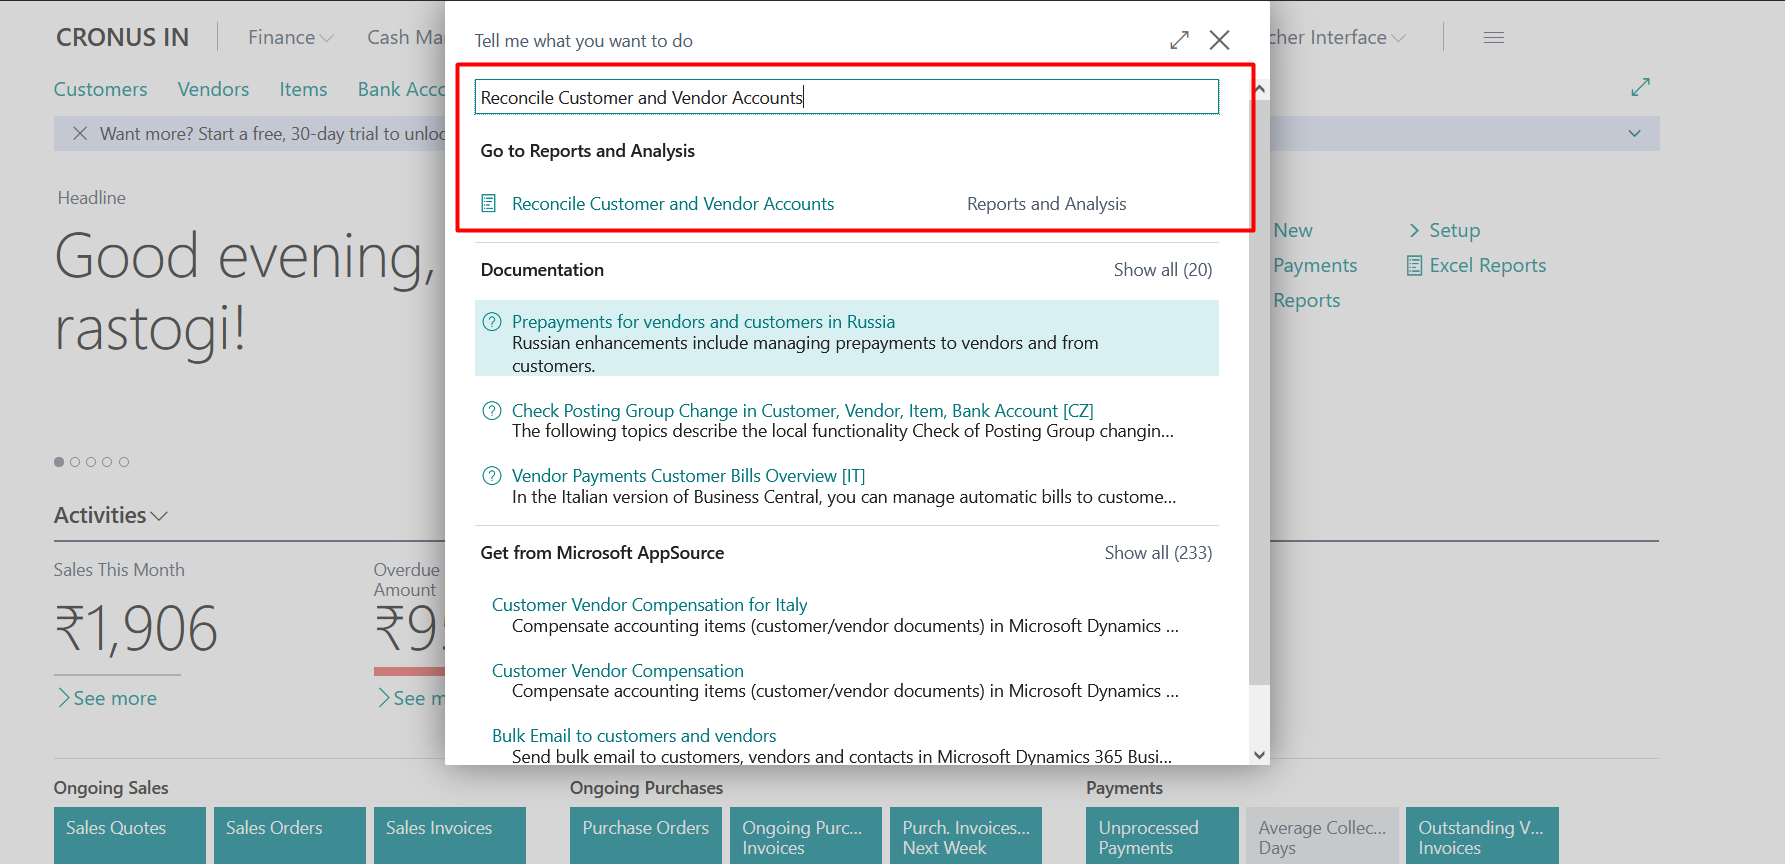Click the report icon beside Reconcile Customer result
The image size is (1785, 864).
click(x=489, y=204)
